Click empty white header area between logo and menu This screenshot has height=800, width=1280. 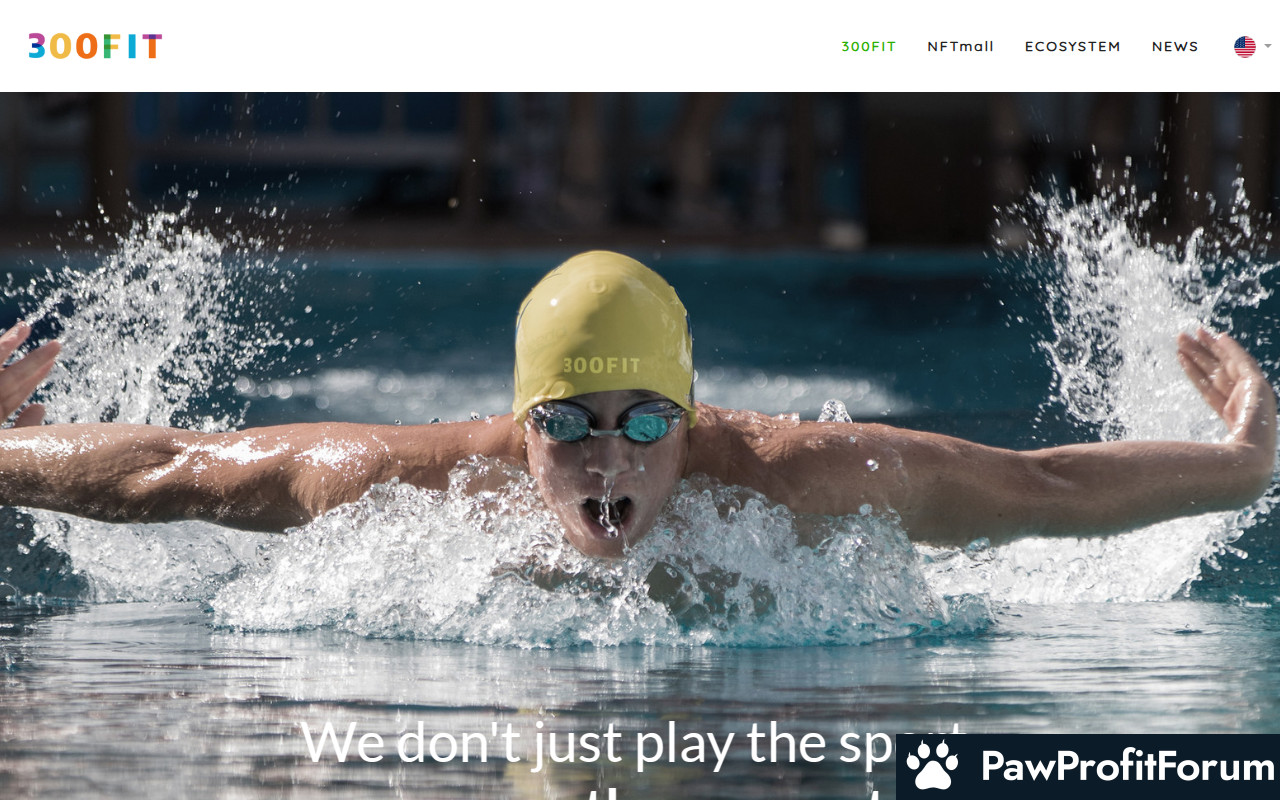tap(500, 46)
